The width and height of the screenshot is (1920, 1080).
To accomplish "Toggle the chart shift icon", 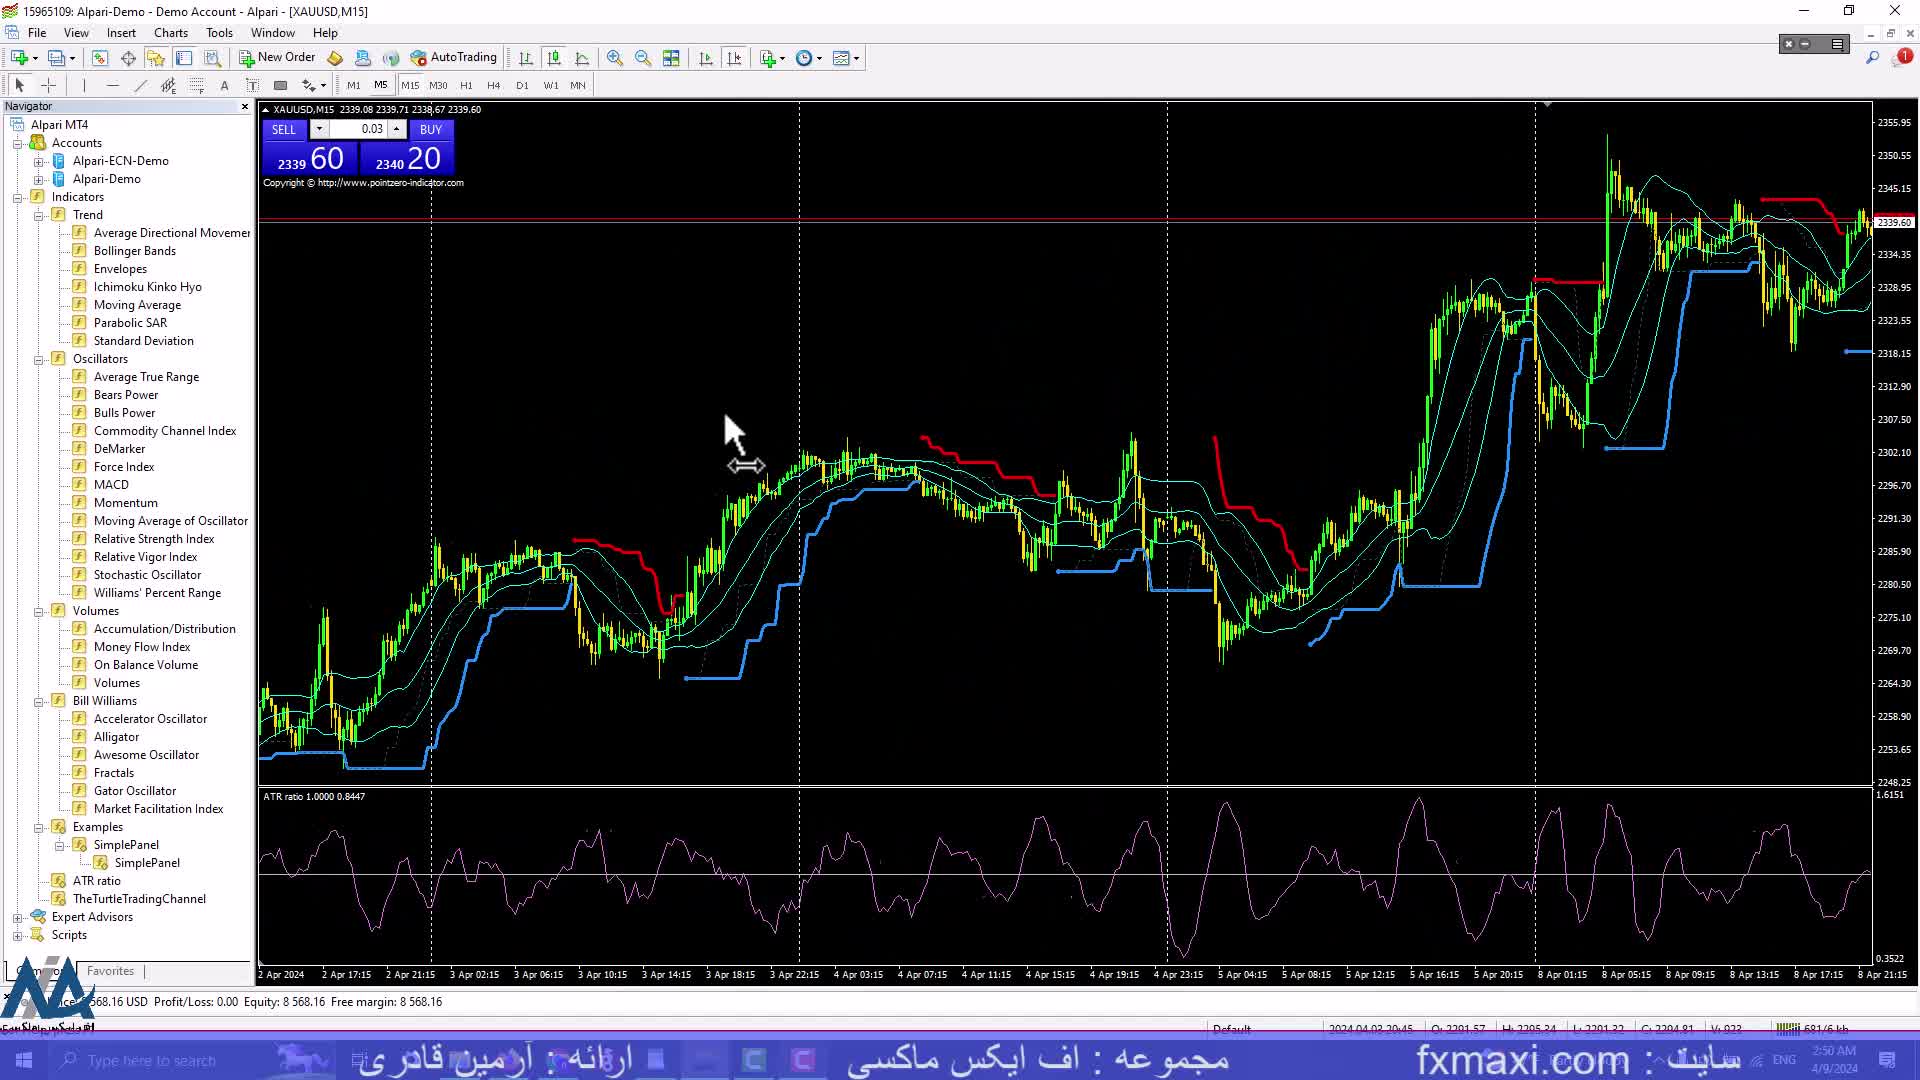I will pos(734,58).
